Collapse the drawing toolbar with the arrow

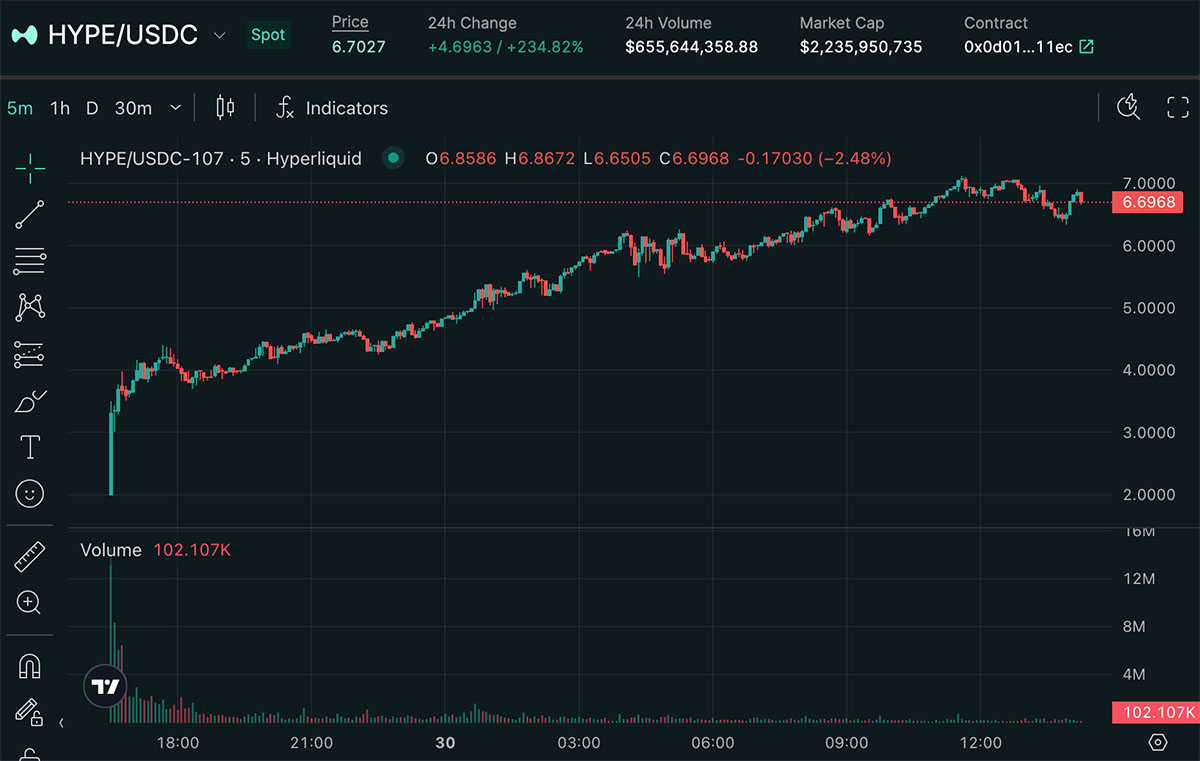[x=60, y=722]
